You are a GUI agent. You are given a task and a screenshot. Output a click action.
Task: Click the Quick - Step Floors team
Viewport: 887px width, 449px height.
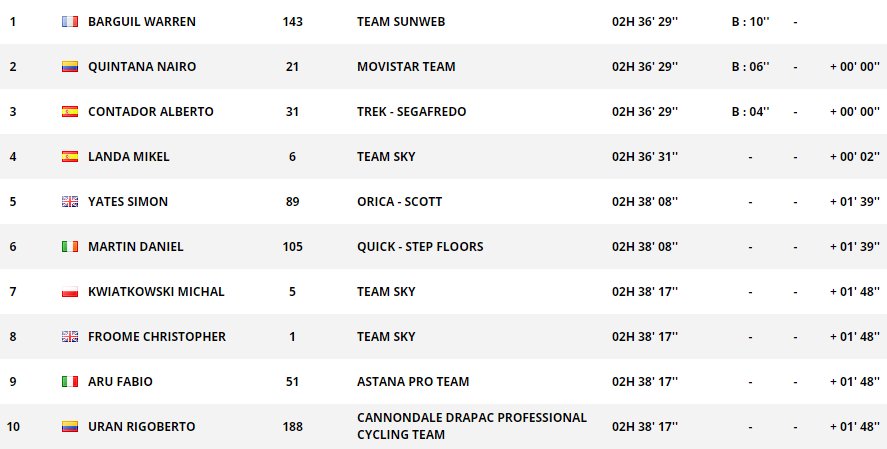coord(420,247)
